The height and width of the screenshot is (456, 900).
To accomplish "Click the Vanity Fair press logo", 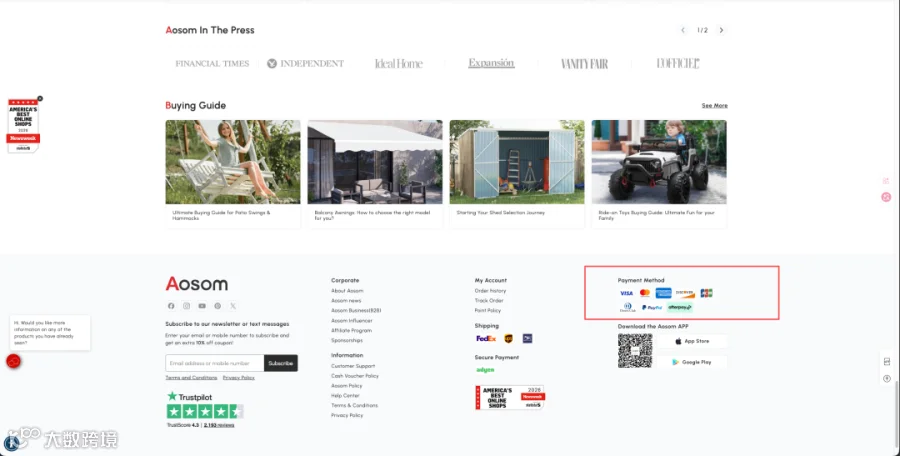I will tap(584, 64).
